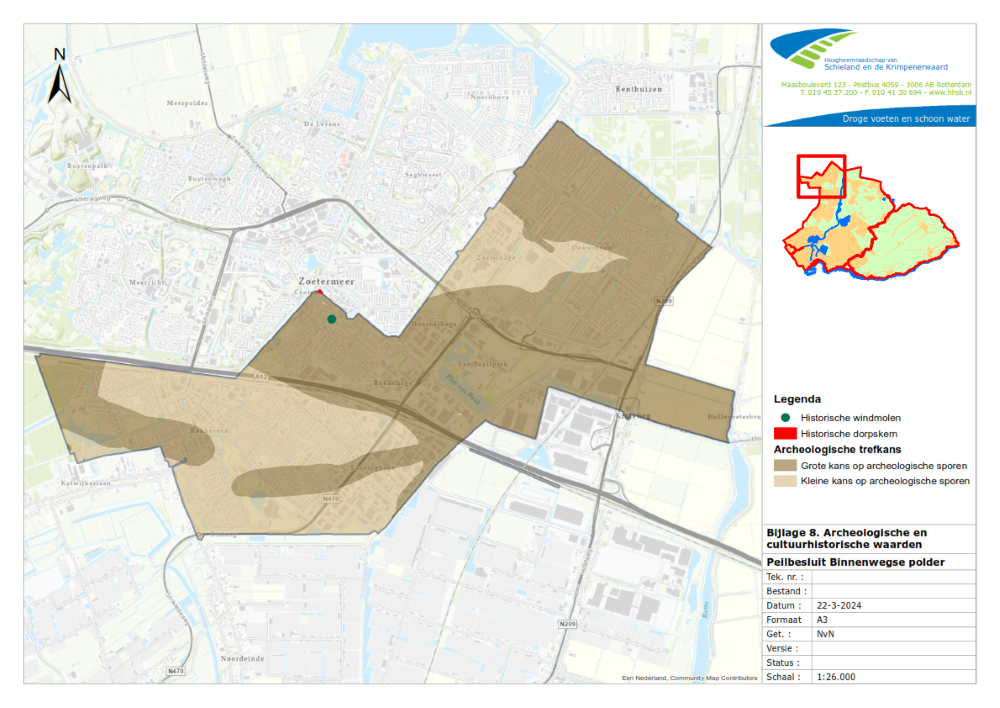Click the N470 road label at bottom left

[x=176, y=670]
